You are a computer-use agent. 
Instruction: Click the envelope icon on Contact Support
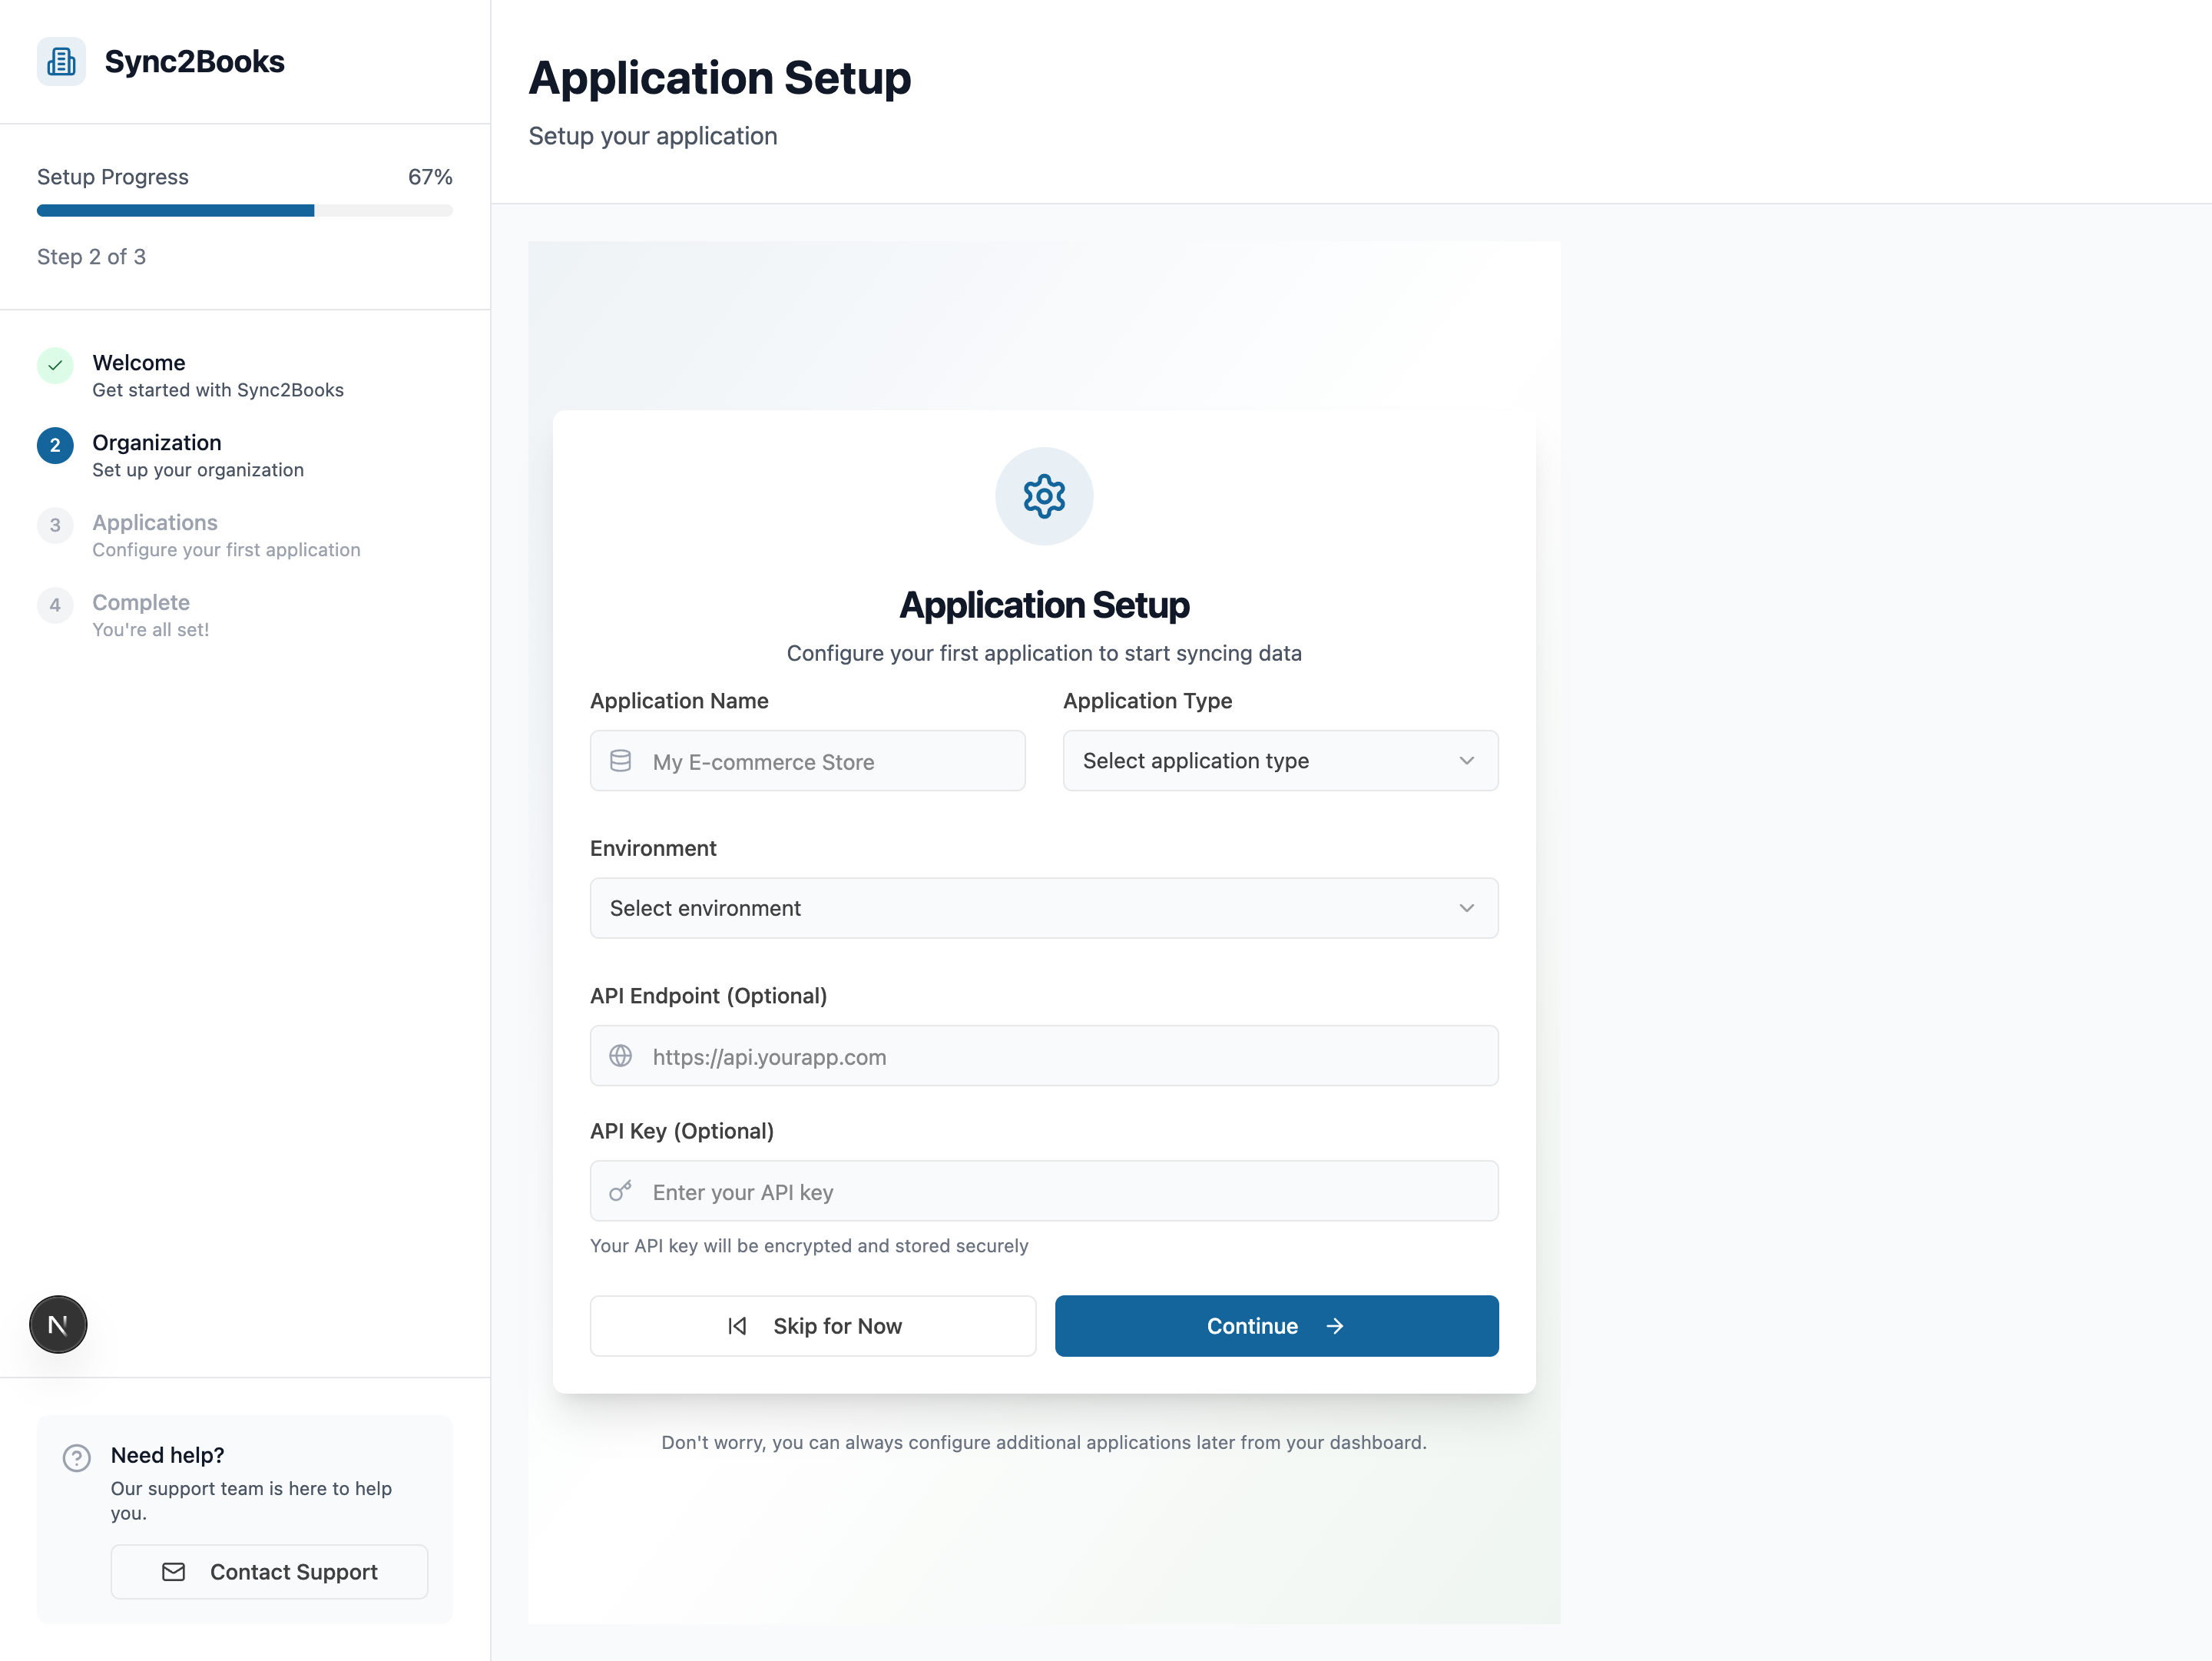[173, 1572]
